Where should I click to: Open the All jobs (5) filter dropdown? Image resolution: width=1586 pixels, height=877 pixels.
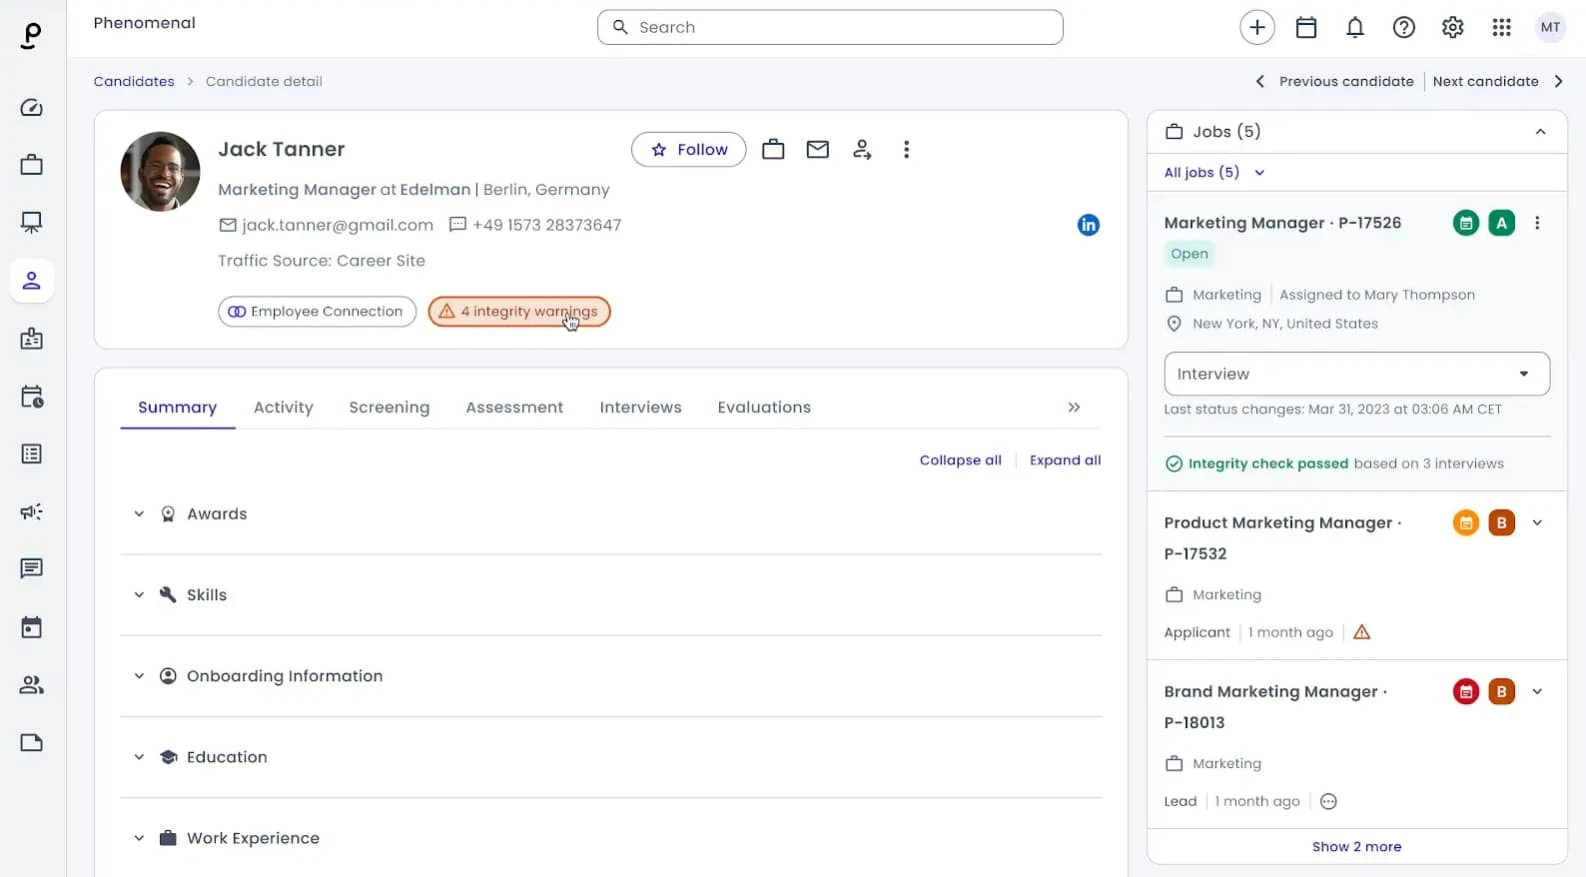pos(1213,172)
